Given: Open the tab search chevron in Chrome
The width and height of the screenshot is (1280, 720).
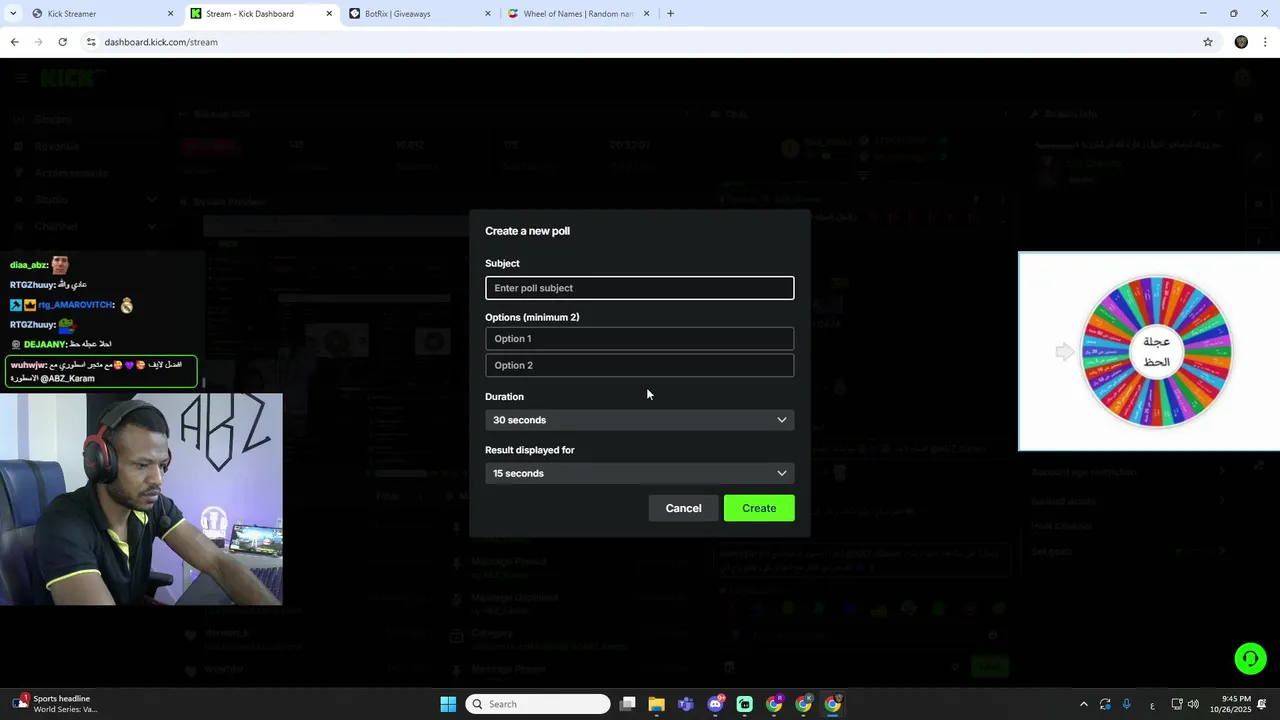Looking at the screenshot, I should click(x=13, y=14).
